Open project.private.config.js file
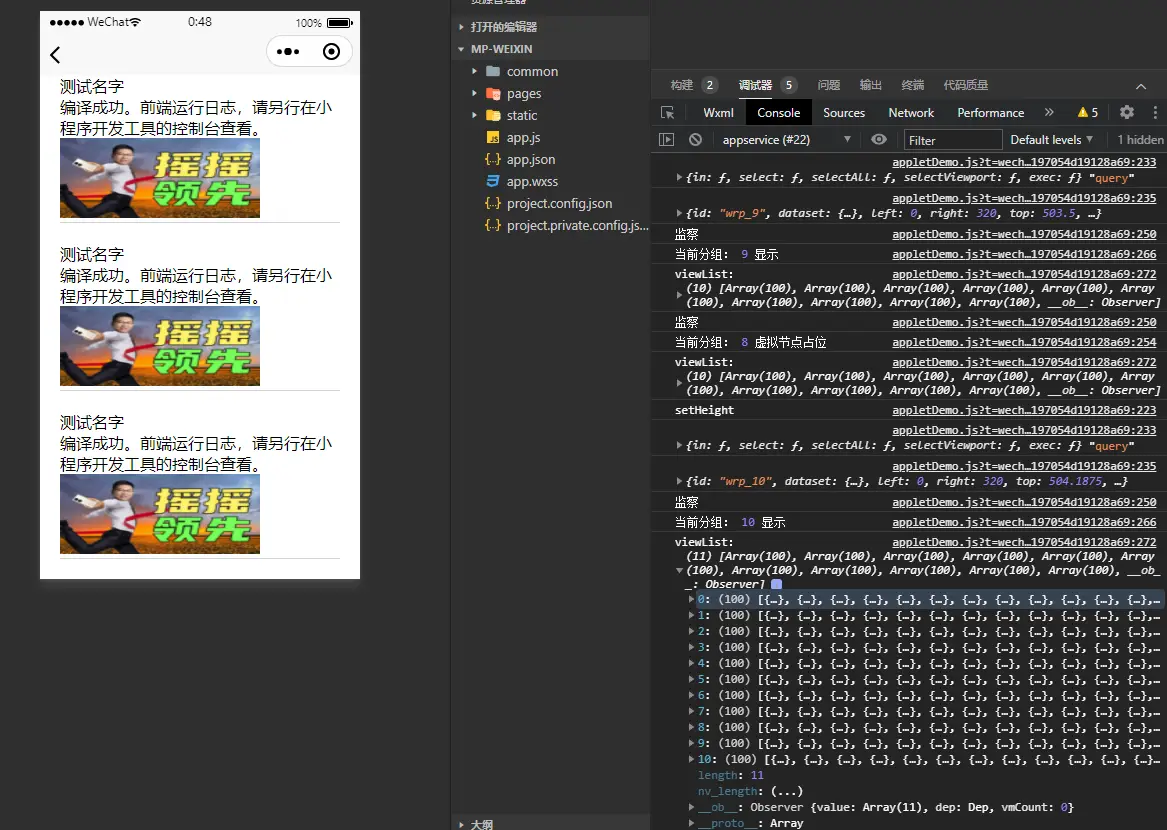Screen dimensions: 1167x830 (x=577, y=226)
